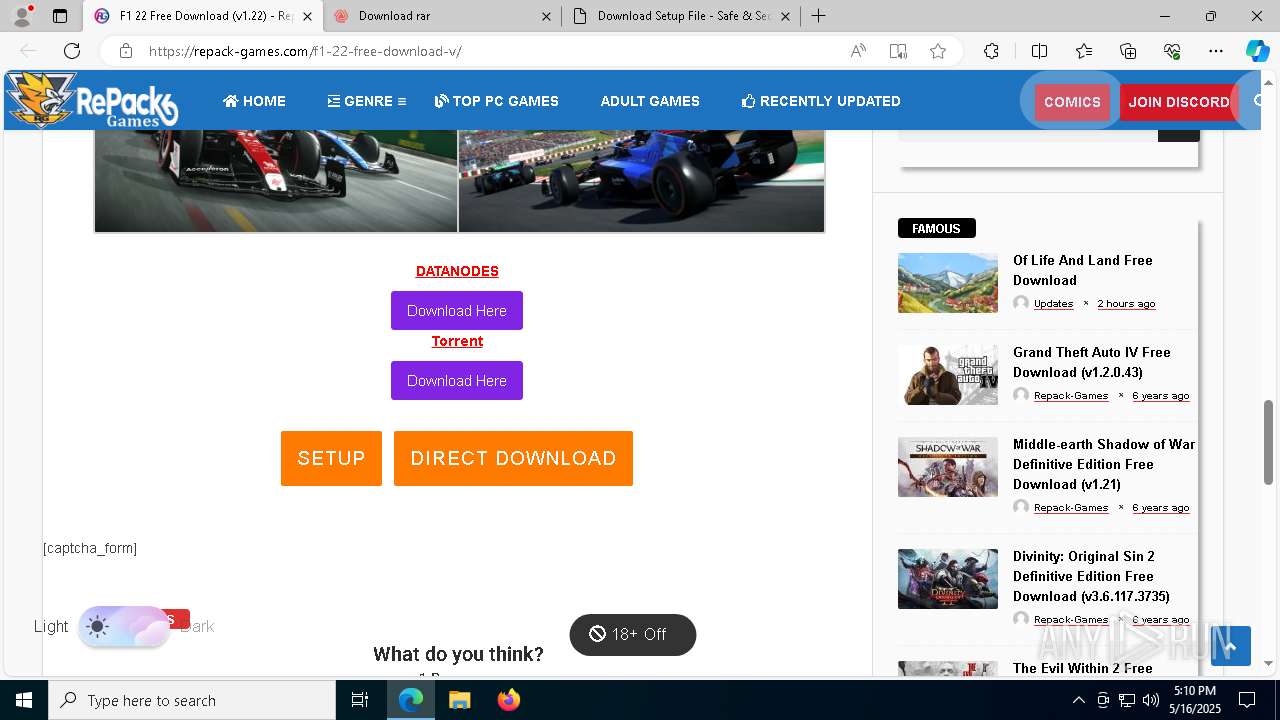Click the 2 hours ago timestamp link
1280x720 pixels.
point(1126,303)
